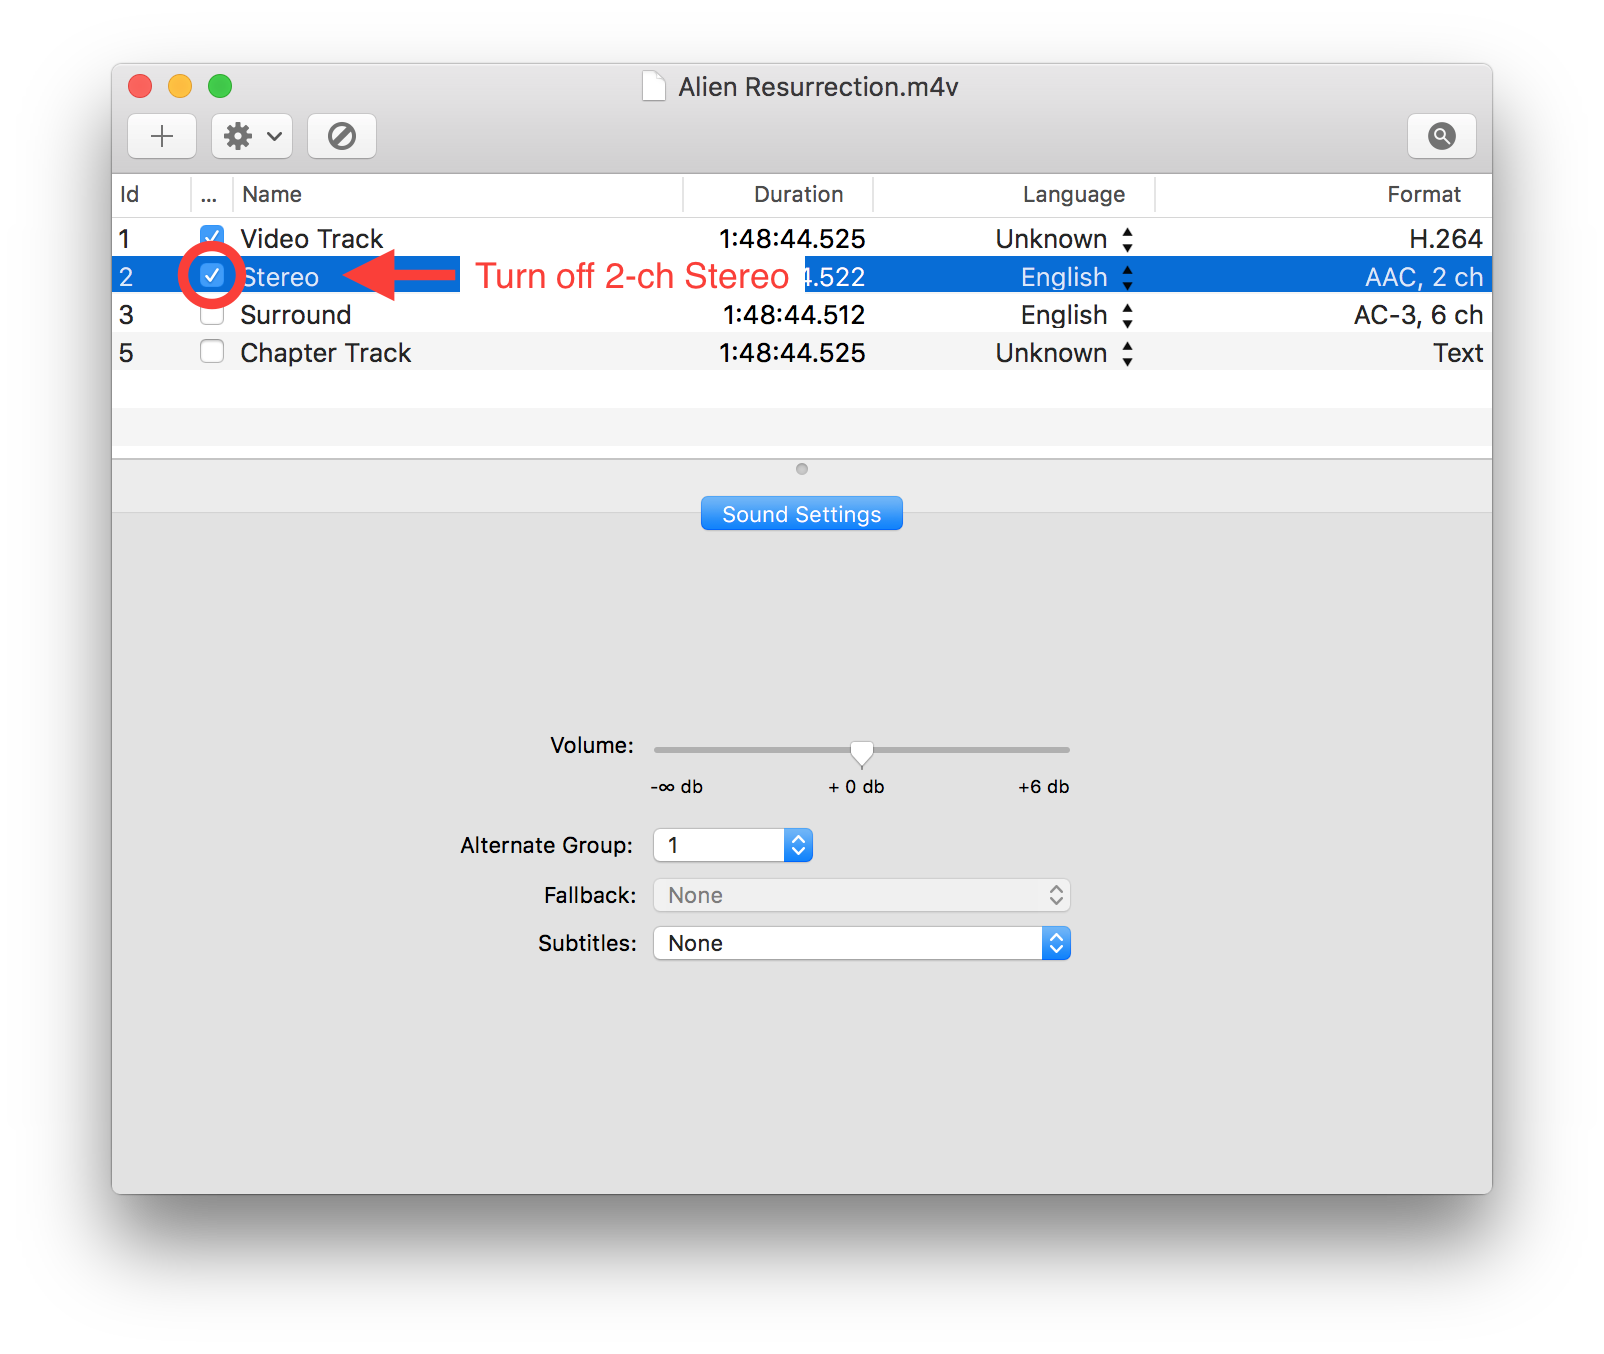Enable the Surround track checkbox
This screenshot has height=1354, width=1604.
click(x=212, y=315)
